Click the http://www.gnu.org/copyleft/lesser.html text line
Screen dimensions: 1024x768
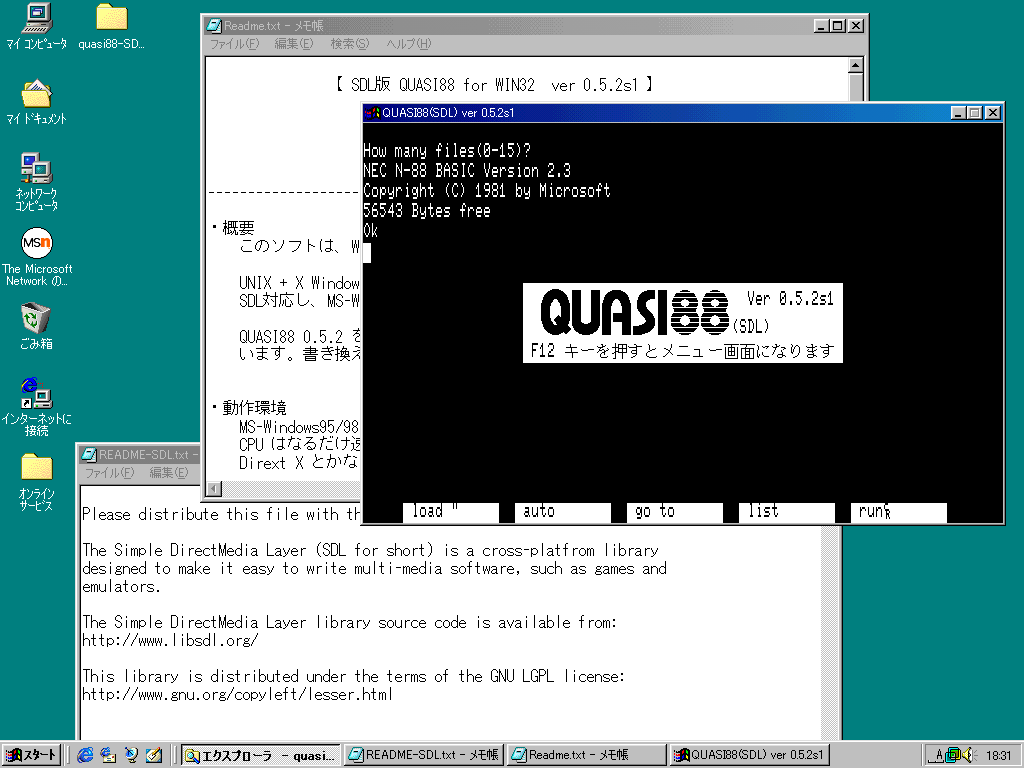click(237, 694)
